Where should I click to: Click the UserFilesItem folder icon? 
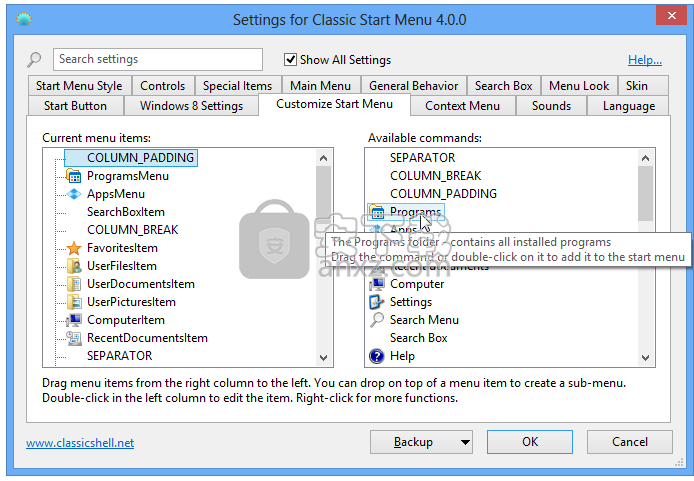click(74, 266)
